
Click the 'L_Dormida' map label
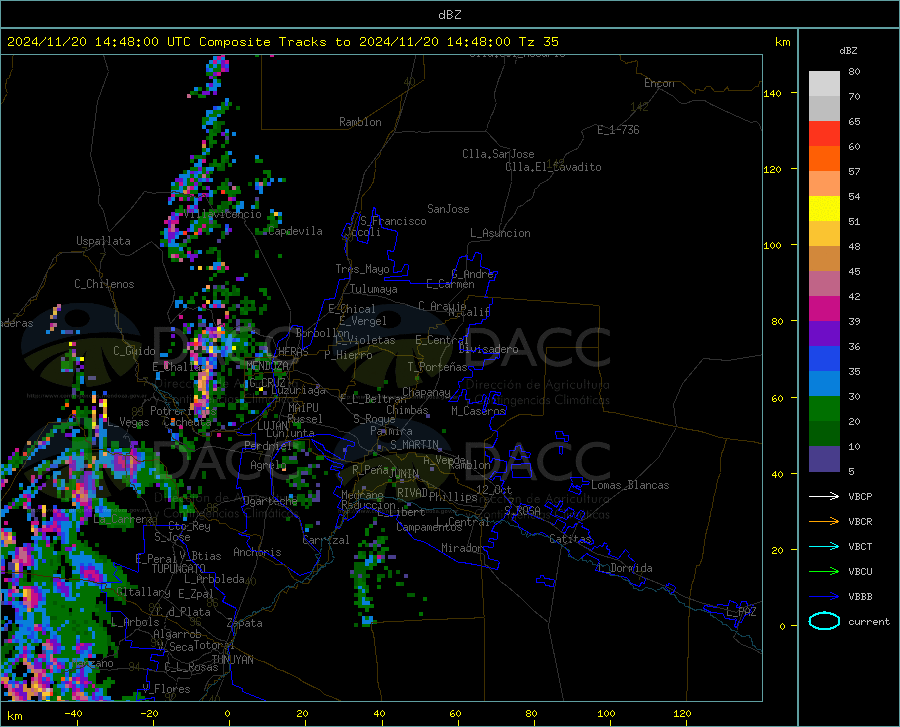click(x=624, y=568)
